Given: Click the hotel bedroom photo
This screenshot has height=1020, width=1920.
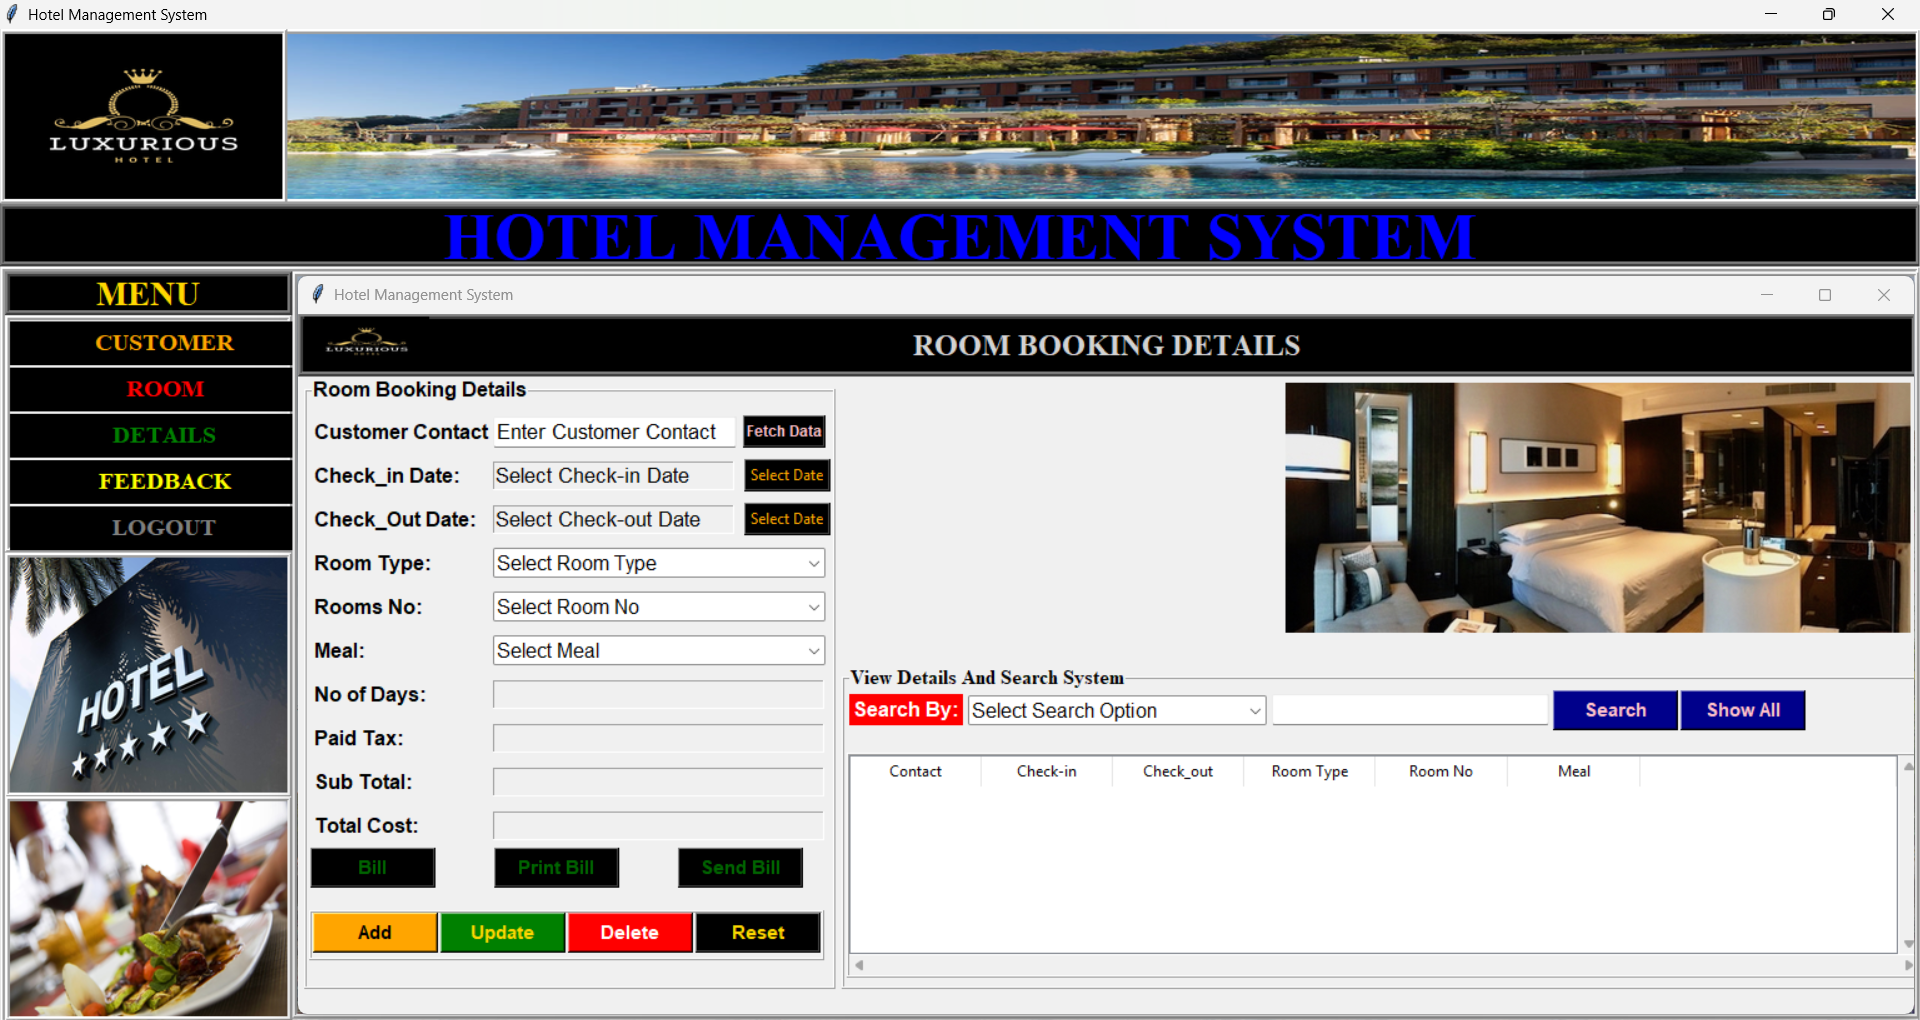Looking at the screenshot, I should (1596, 507).
